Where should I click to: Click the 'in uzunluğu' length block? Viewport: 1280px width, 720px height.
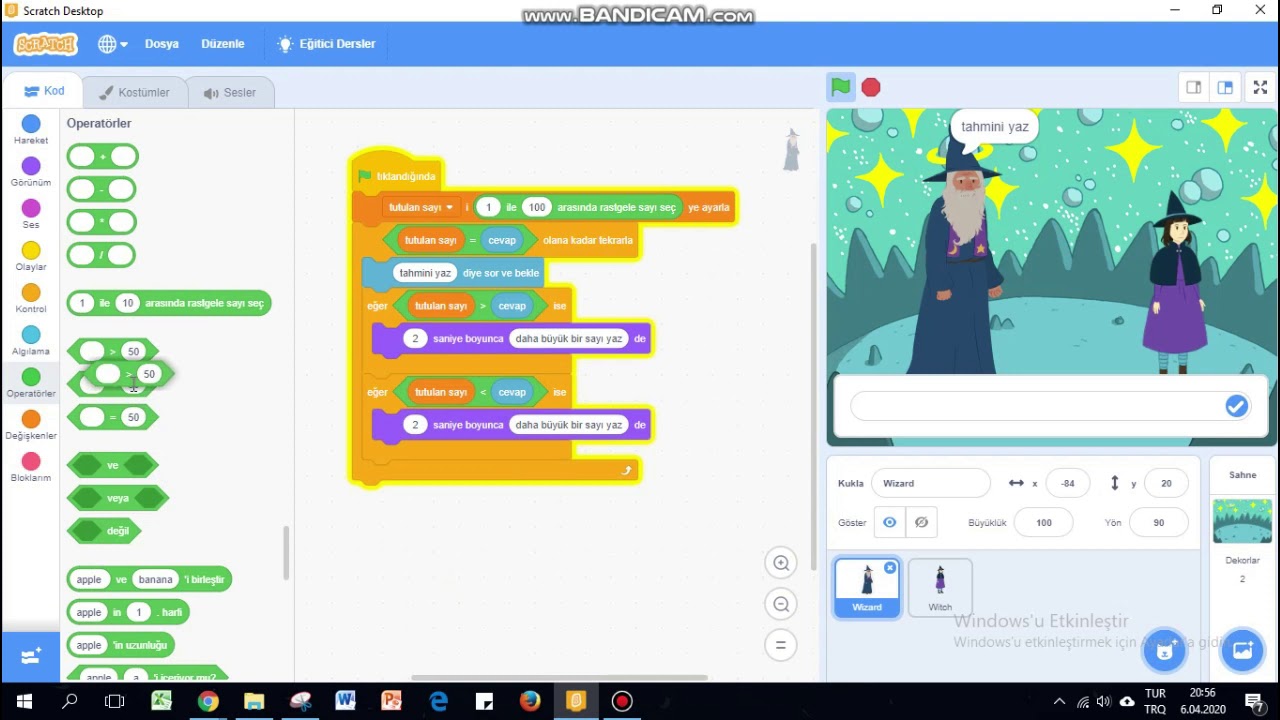click(121, 645)
